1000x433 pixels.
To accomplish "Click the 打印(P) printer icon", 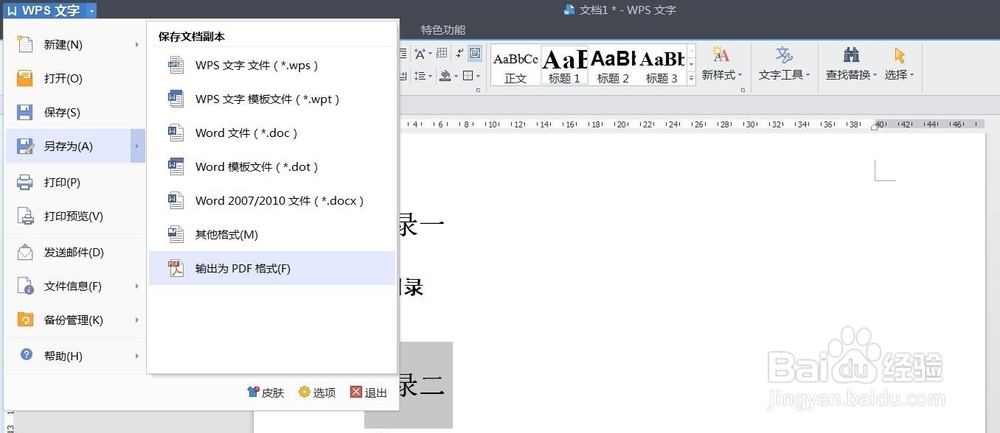I will point(24,182).
